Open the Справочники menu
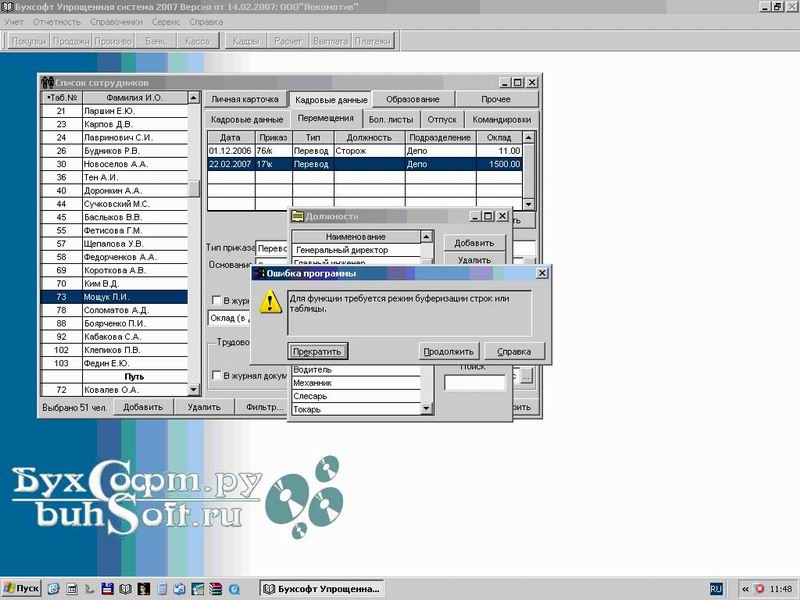The image size is (800, 600). pyautogui.click(x=113, y=20)
